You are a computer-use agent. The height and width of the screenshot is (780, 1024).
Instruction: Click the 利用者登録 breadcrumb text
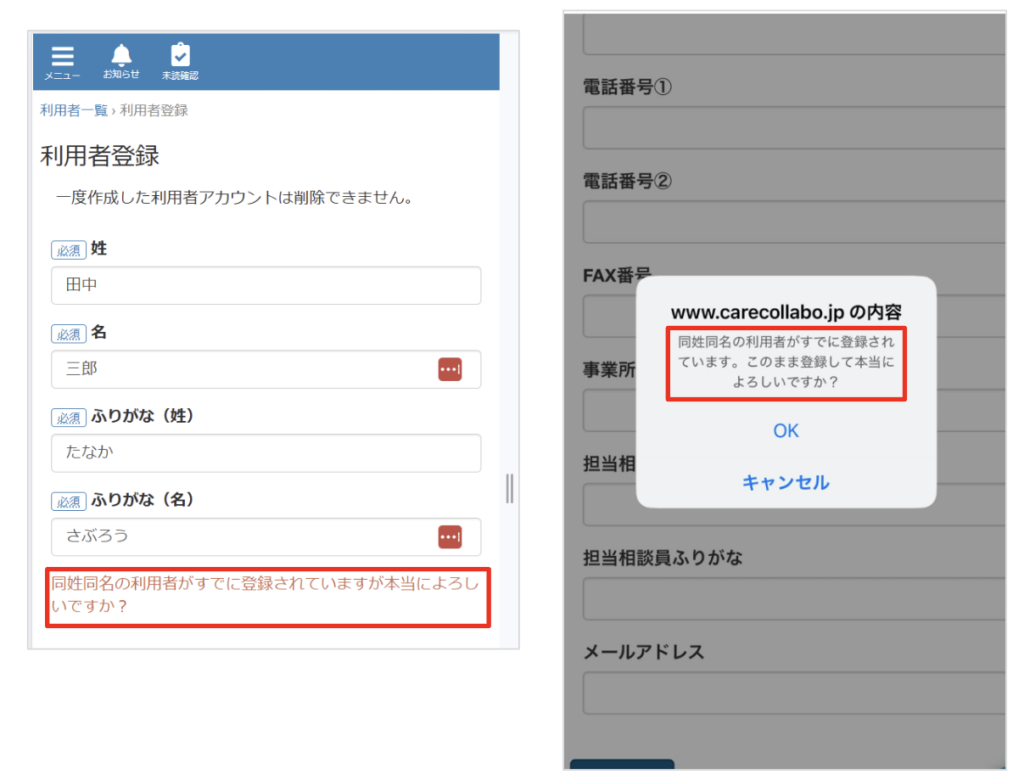point(154,110)
